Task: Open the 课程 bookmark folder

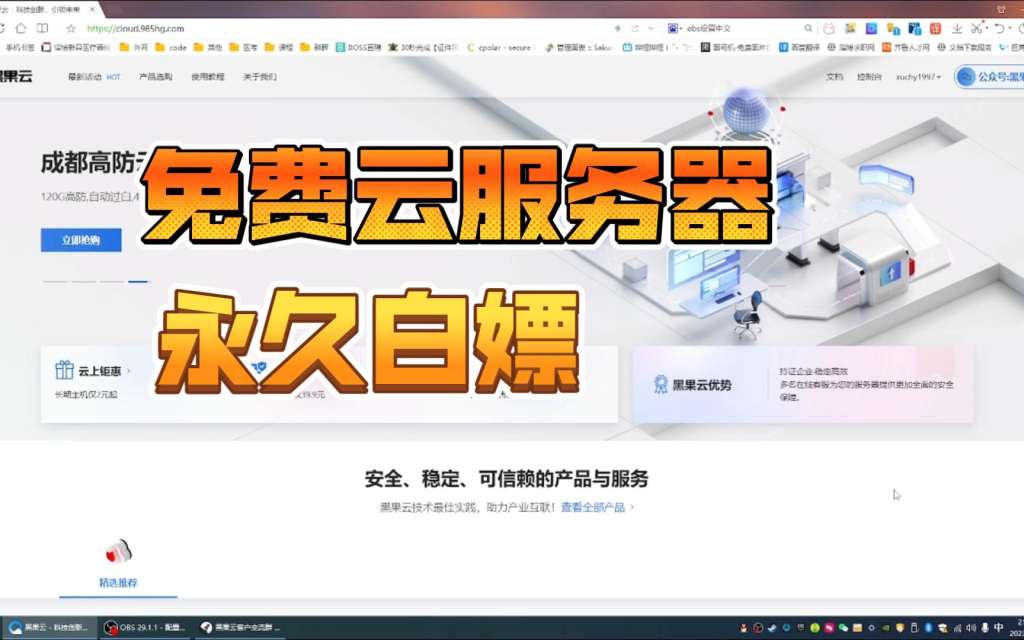Action: [x=279, y=47]
